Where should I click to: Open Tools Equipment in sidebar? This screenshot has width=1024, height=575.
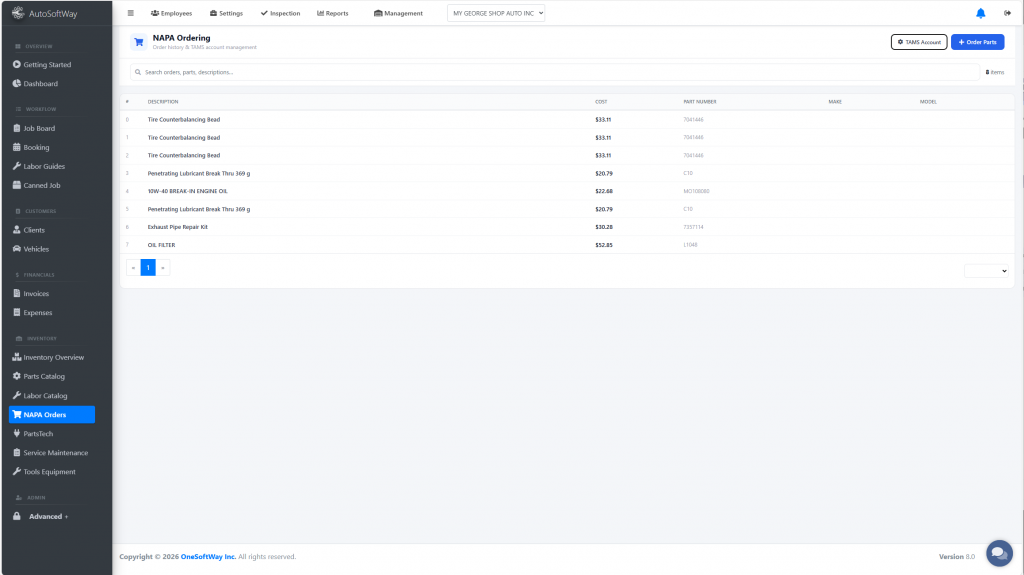[49, 471]
